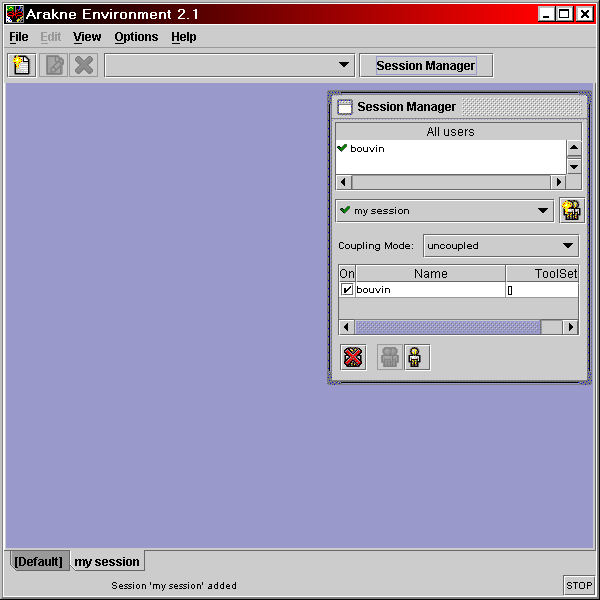Toggle the On checkbox for bouvin
The height and width of the screenshot is (600, 600).
pyautogui.click(x=347, y=290)
